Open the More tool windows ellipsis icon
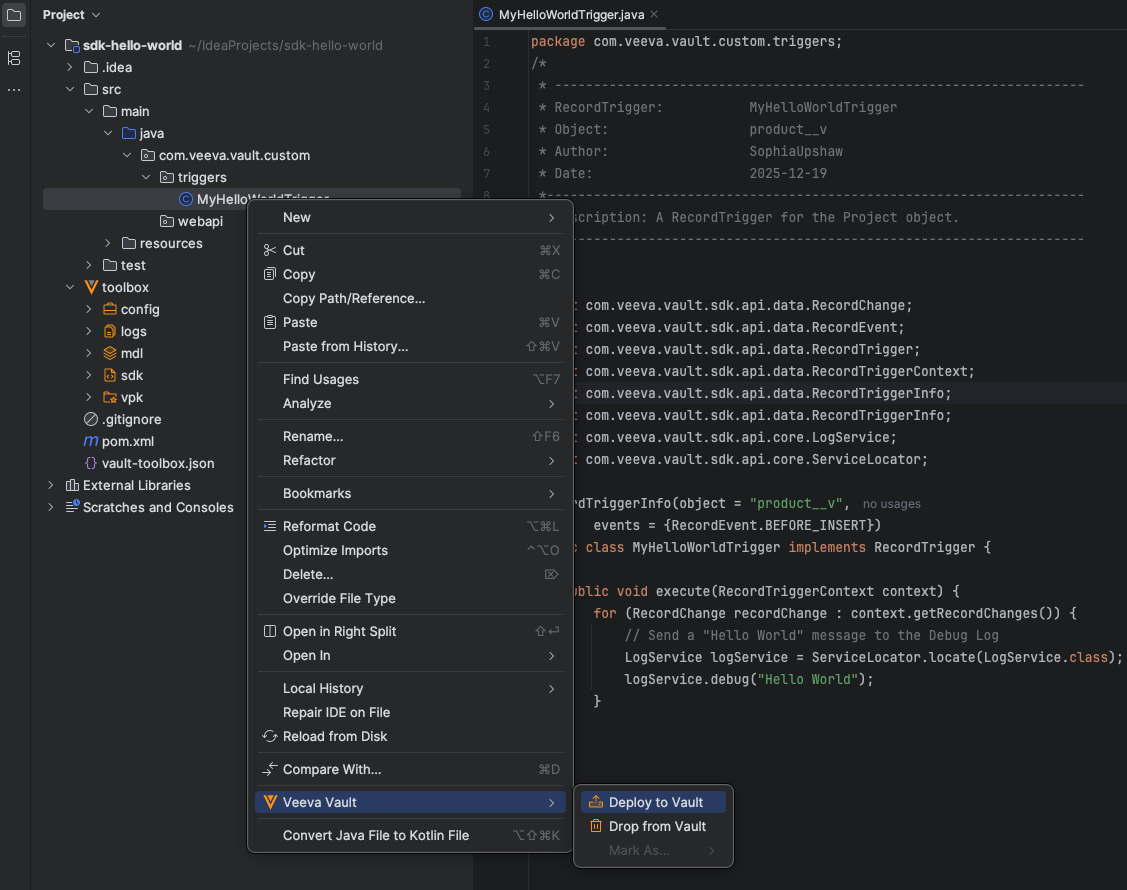Viewport: 1127px width, 890px height. pyautogui.click(x=14, y=90)
